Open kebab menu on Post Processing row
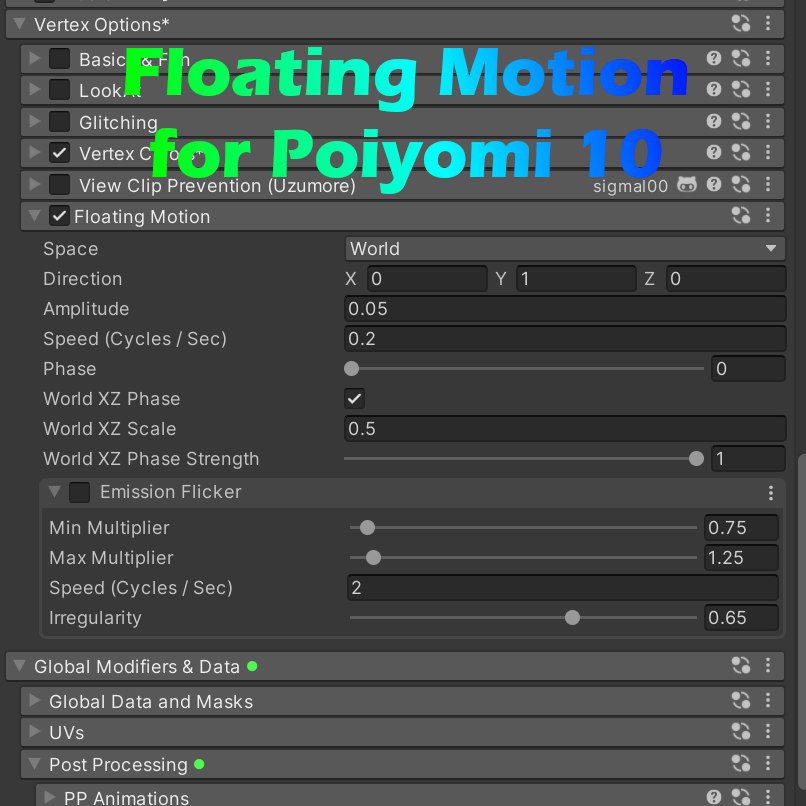 click(767, 764)
